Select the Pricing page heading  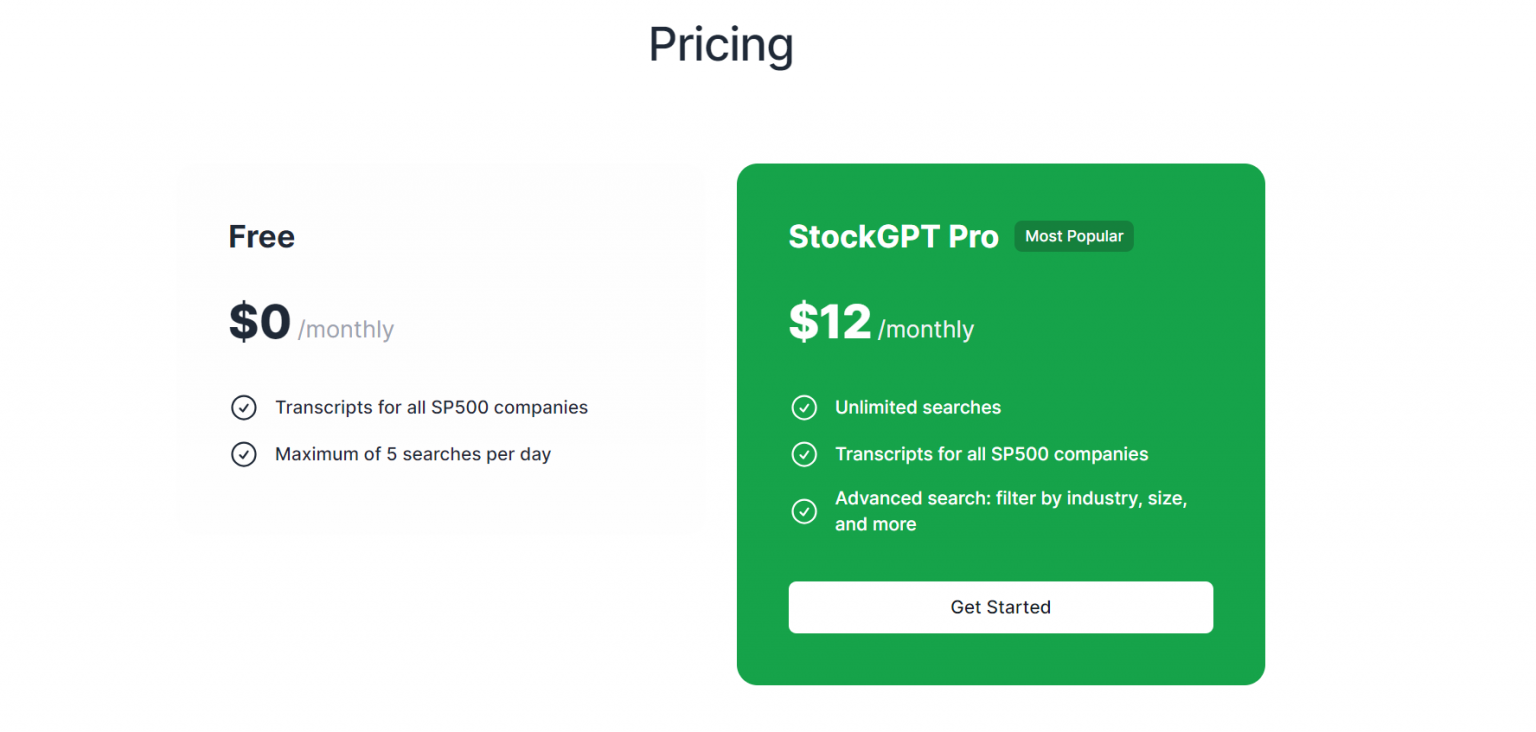point(721,44)
